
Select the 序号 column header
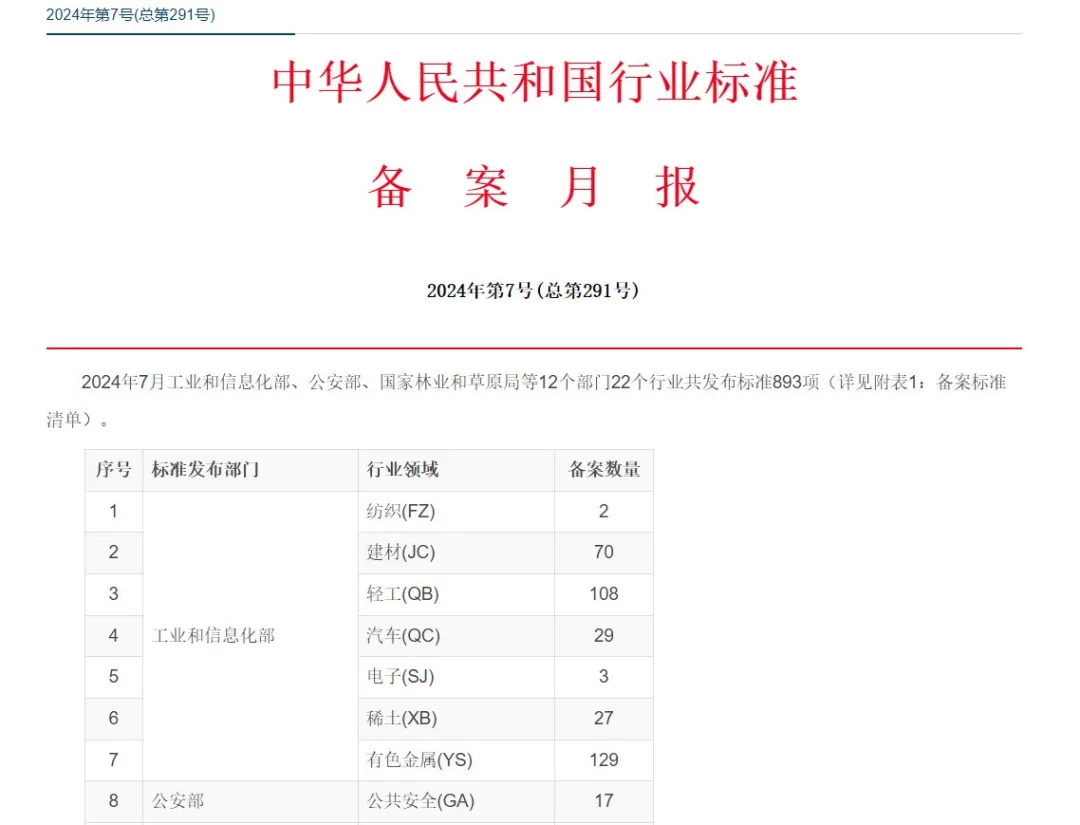coord(113,470)
